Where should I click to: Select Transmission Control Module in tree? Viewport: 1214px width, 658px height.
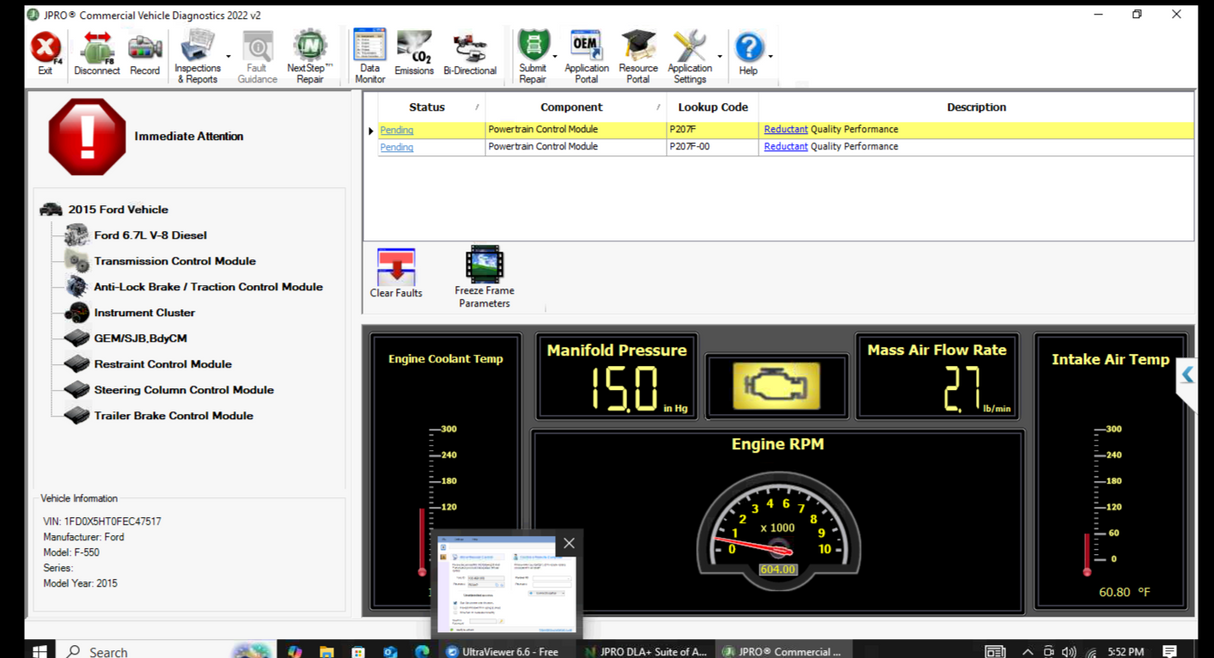174,261
